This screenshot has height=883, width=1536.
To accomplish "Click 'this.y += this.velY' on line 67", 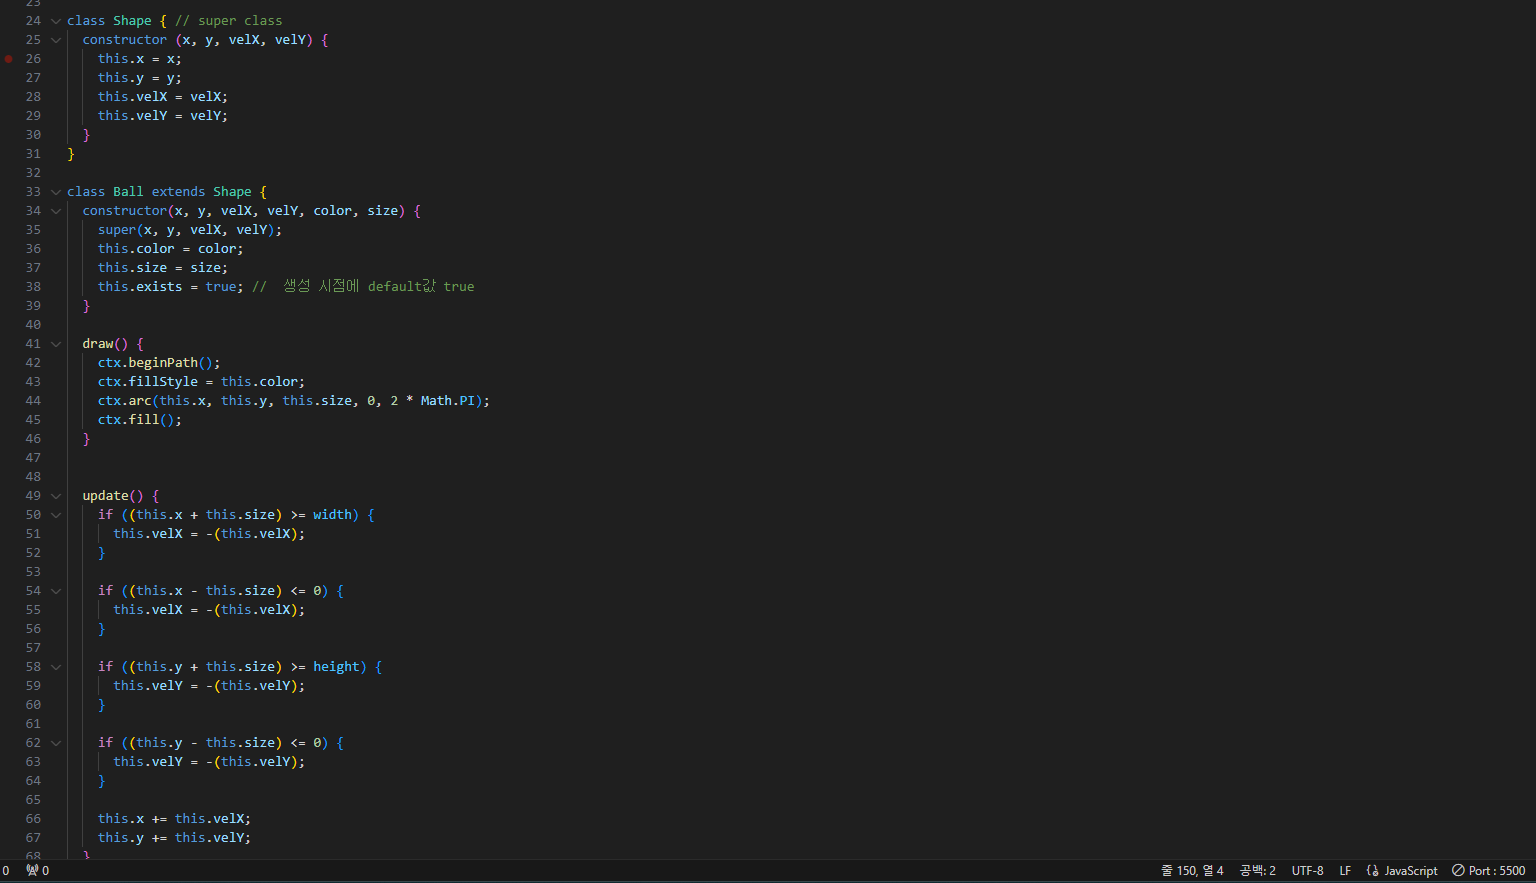I will [x=171, y=838].
